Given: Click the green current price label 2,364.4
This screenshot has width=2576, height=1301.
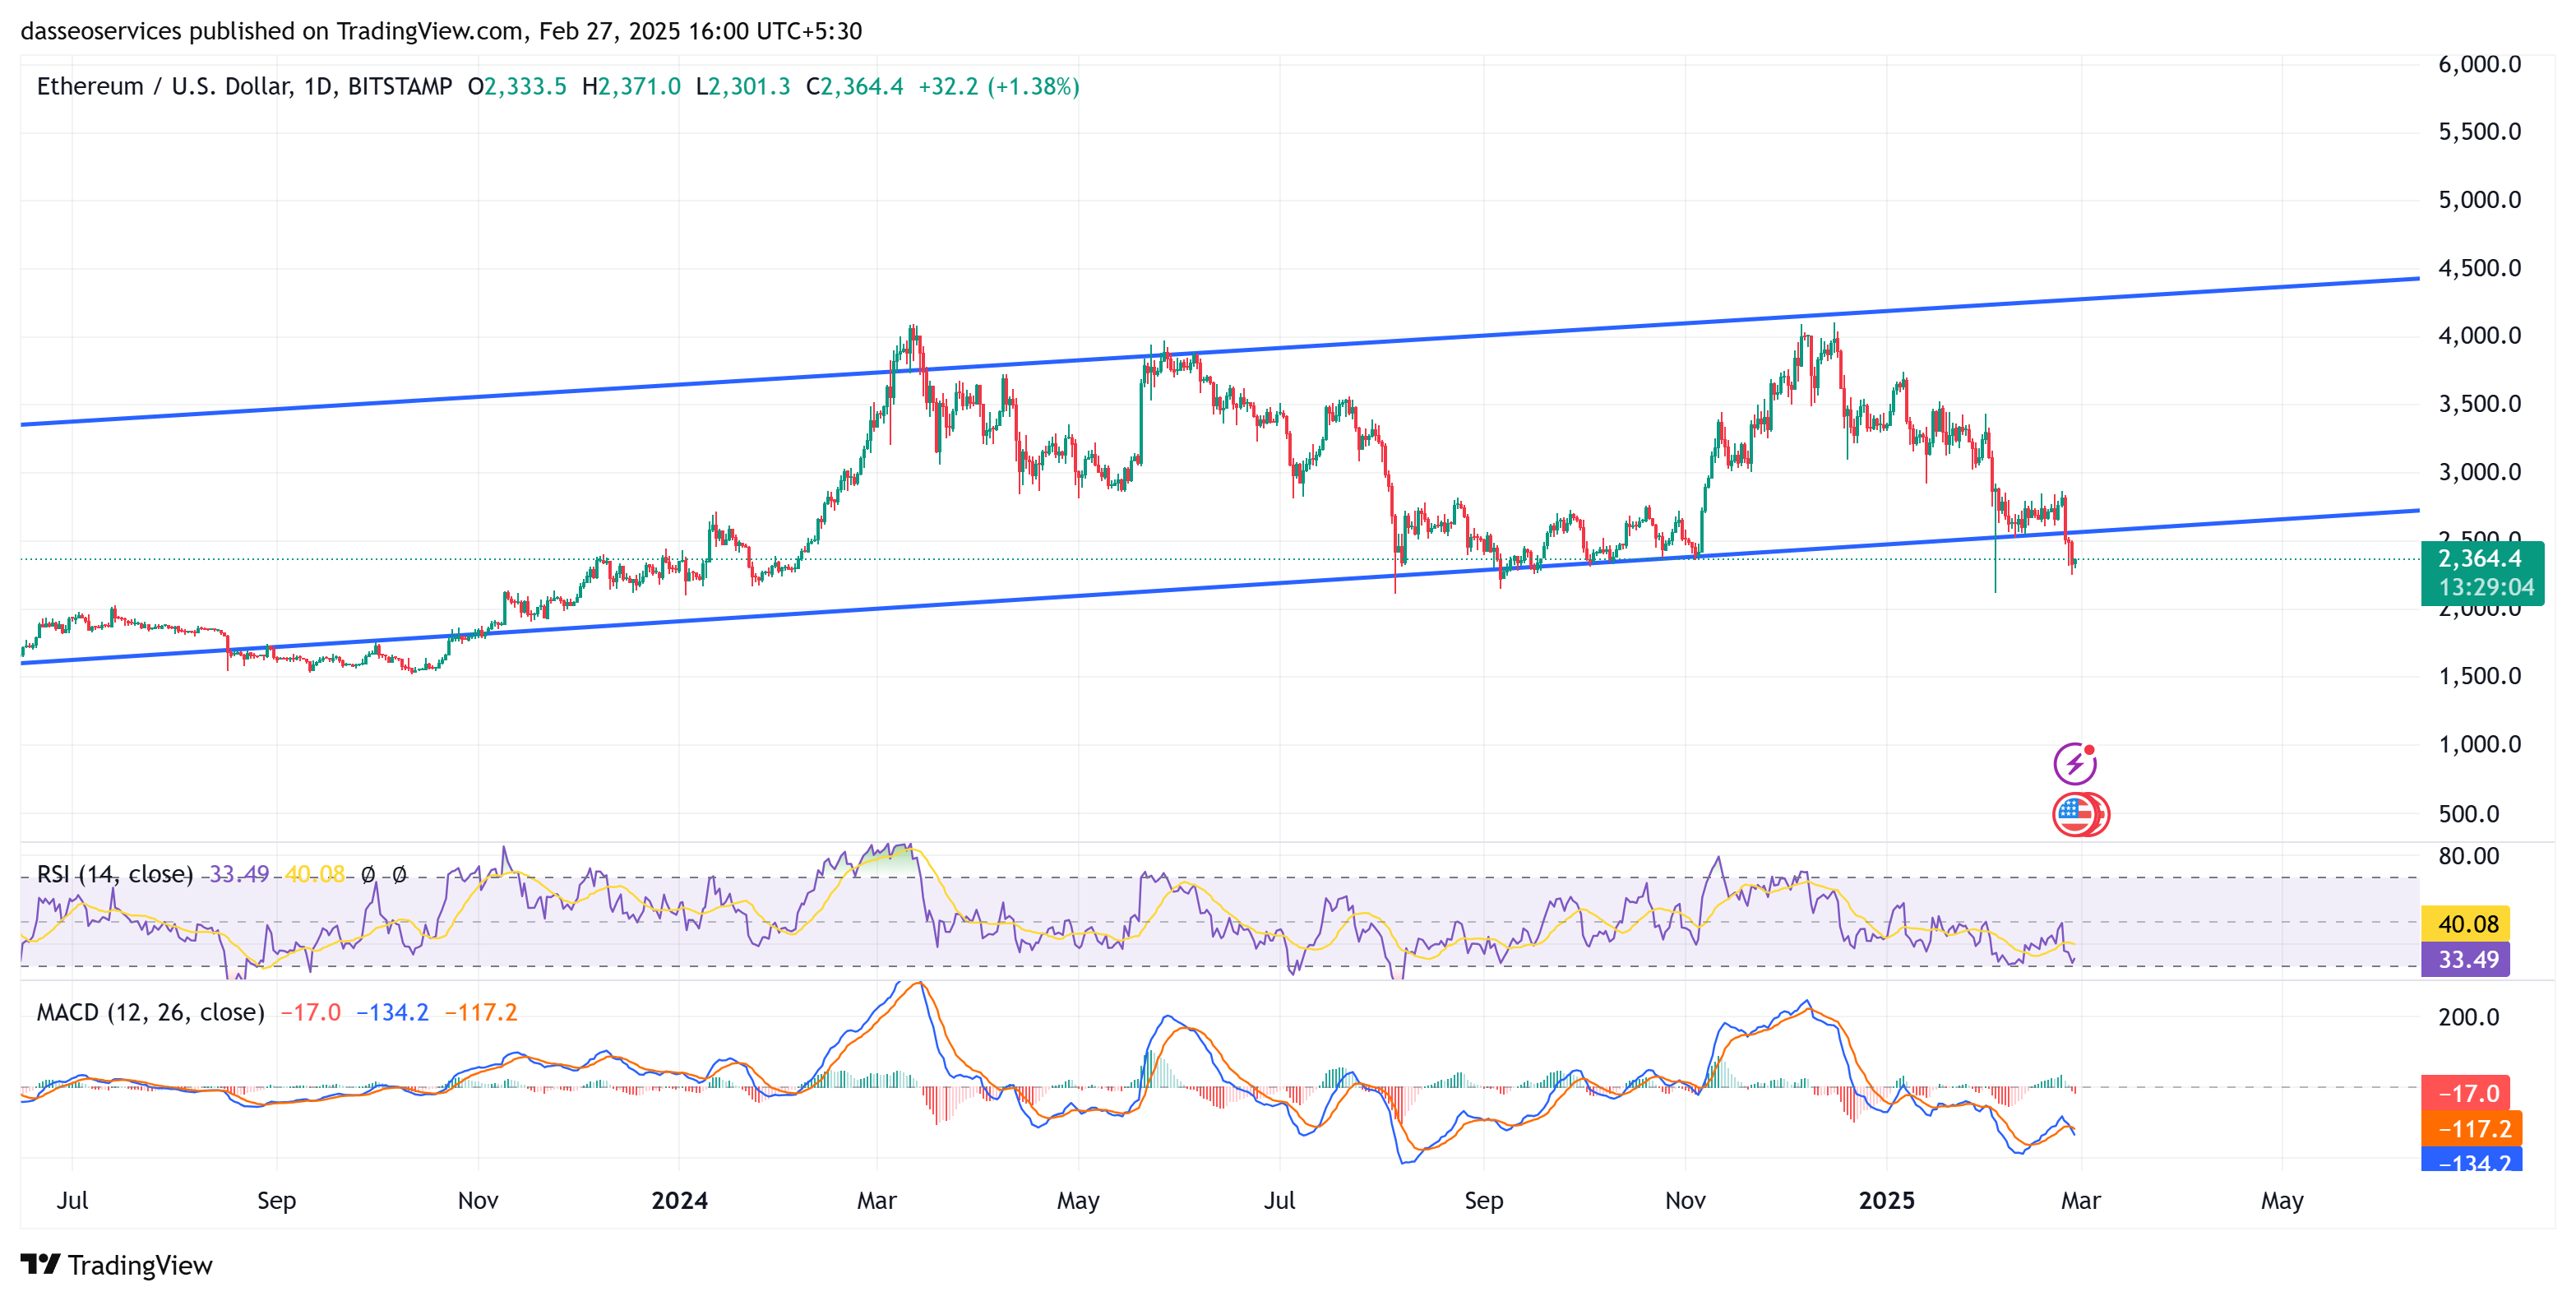Looking at the screenshot, I should tap(2480, 559).
